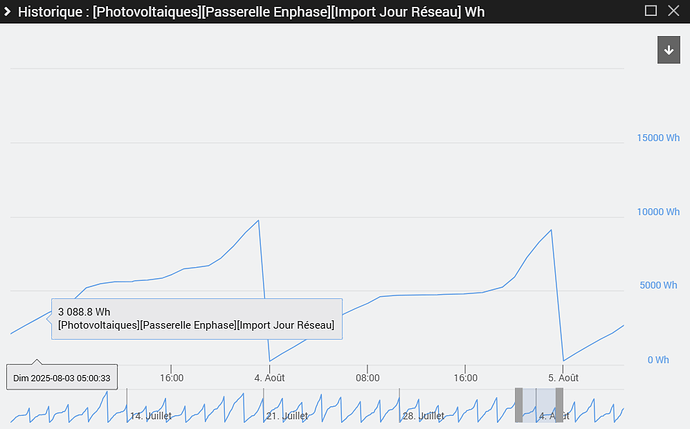The image size is (690, 429).
Task: Maximize the Historique window
Action: pos(650,11)
